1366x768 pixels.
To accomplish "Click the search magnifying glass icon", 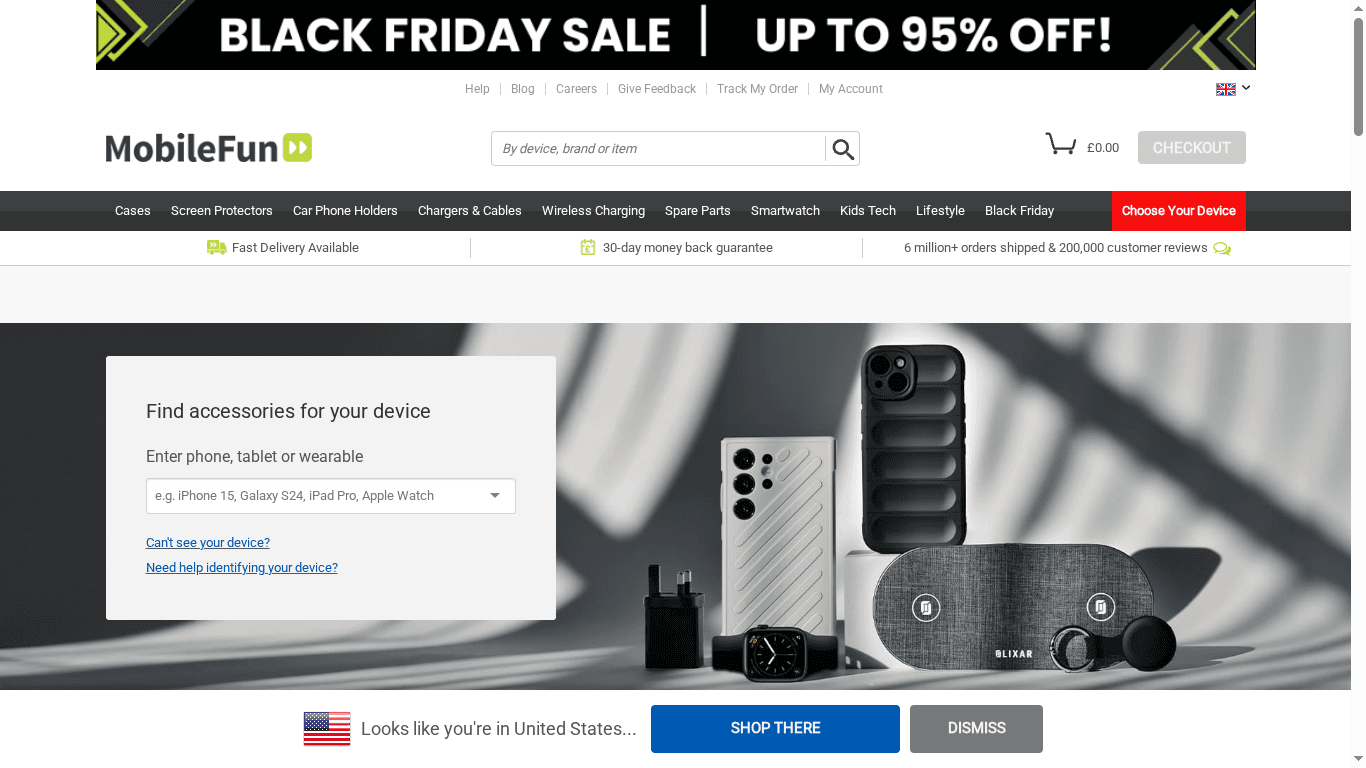I will pyautogui.click(x=842, y=147).
